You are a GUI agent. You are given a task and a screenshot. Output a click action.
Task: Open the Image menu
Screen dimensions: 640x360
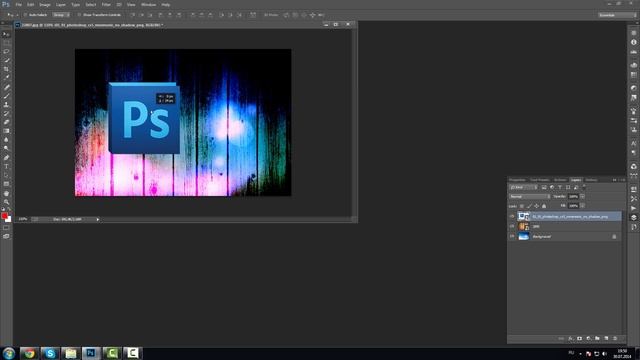coord(44,4)
